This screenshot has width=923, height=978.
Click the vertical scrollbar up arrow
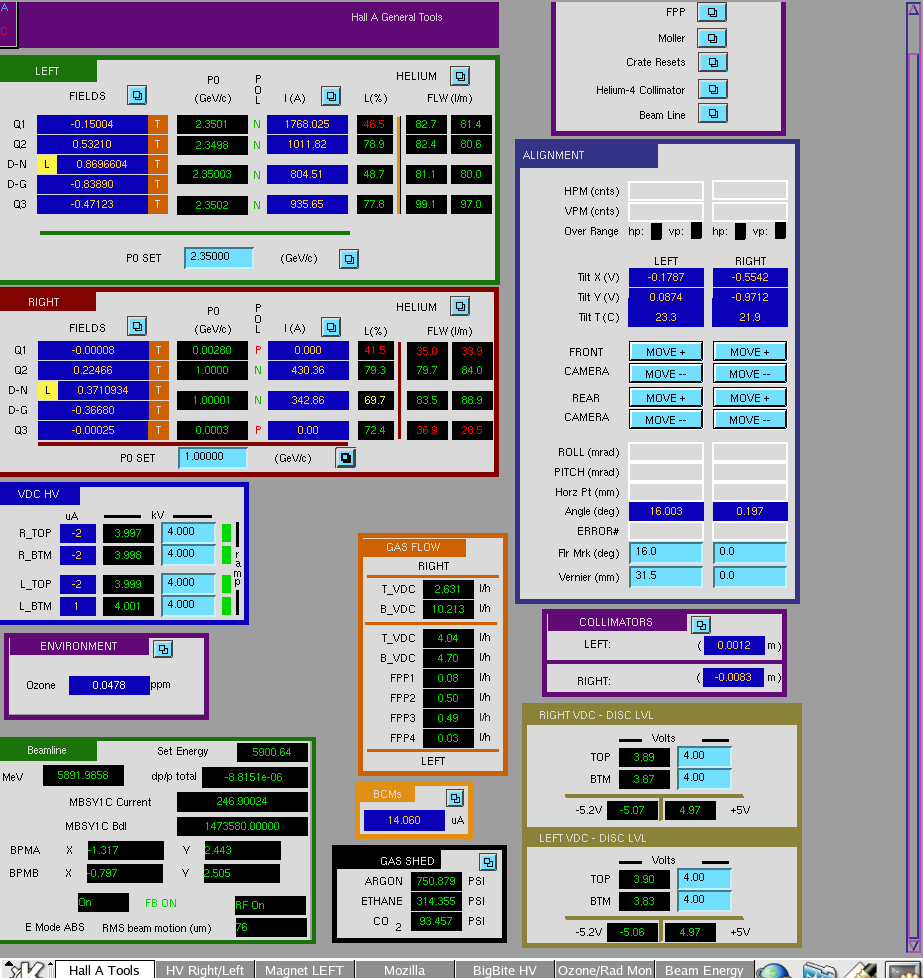[x=914, y=9]
